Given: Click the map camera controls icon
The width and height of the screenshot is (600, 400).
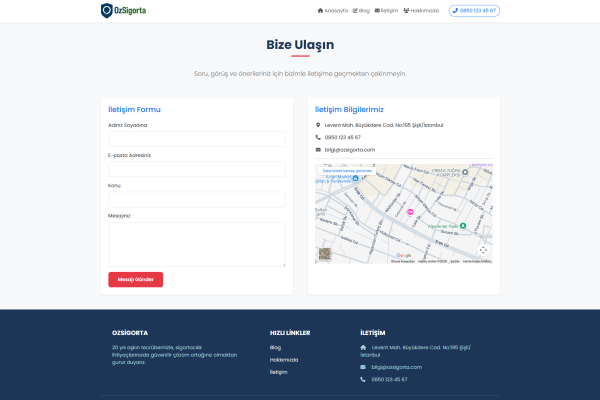Looking at the screenshot, I should [483, 249].
